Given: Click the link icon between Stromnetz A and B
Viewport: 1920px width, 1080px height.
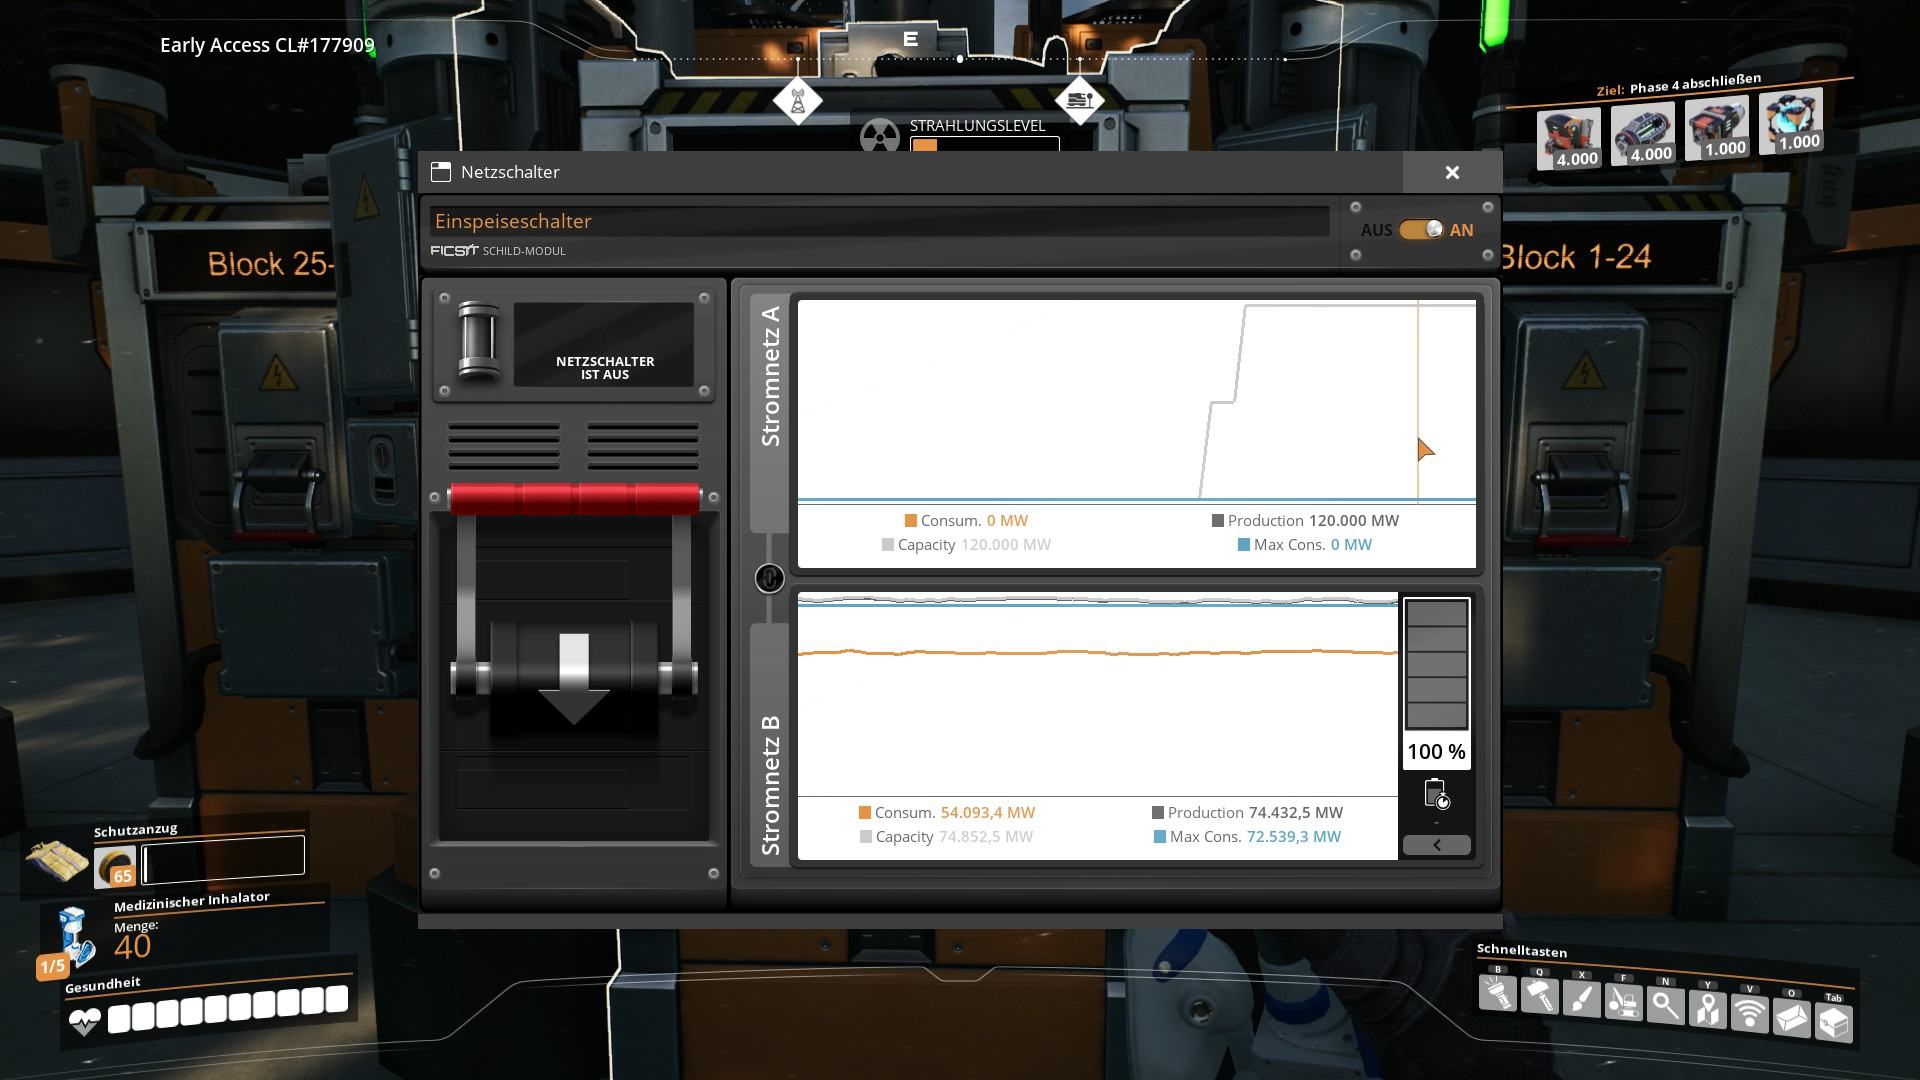Looking at the screenshot, I should click(769, 578).
